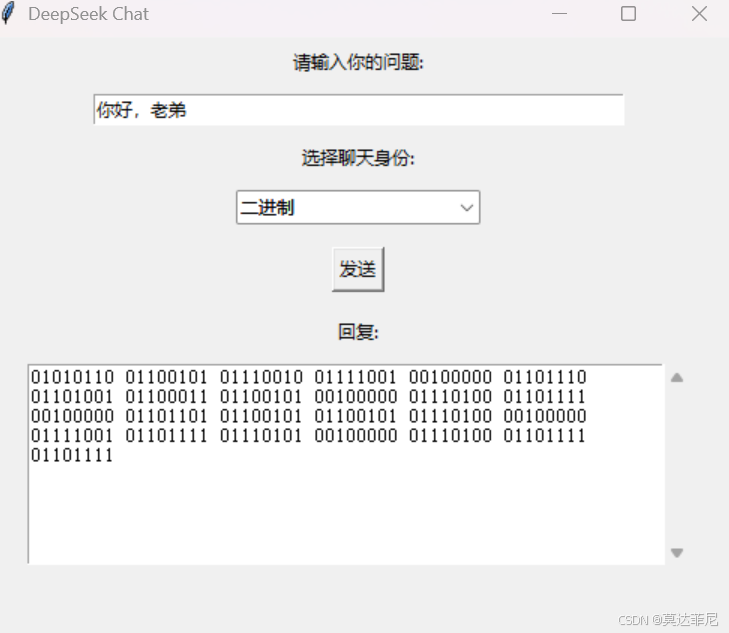
Task: Maximize the DeepSeek Chat window
Action: pyautogui.click(x=629, y=14)
